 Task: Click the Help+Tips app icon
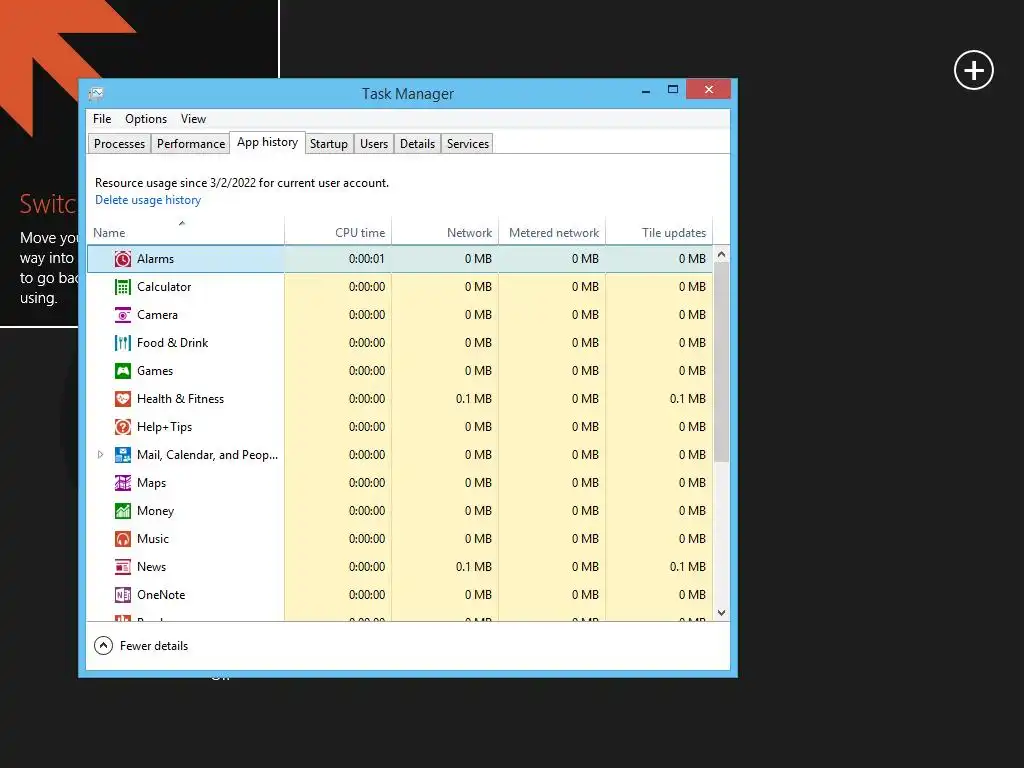(123, 427)
